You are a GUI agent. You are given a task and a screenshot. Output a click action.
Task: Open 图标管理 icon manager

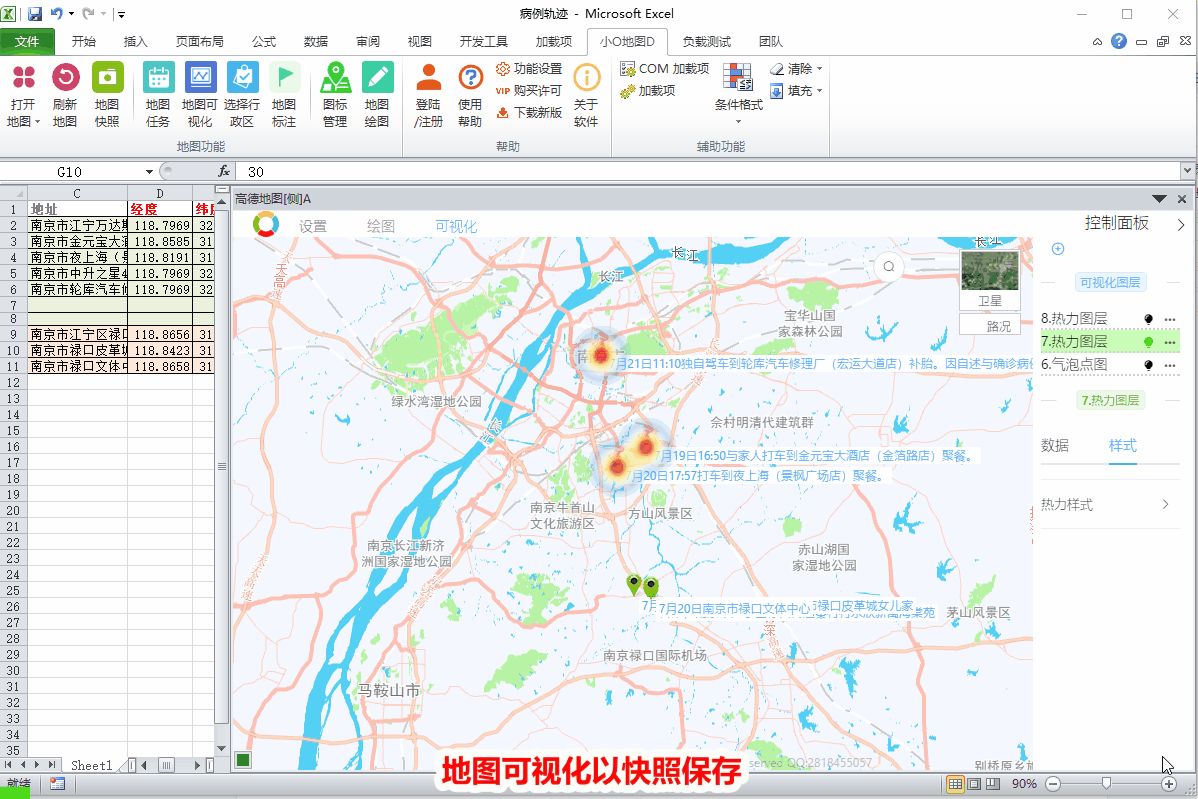pos(335,94)
